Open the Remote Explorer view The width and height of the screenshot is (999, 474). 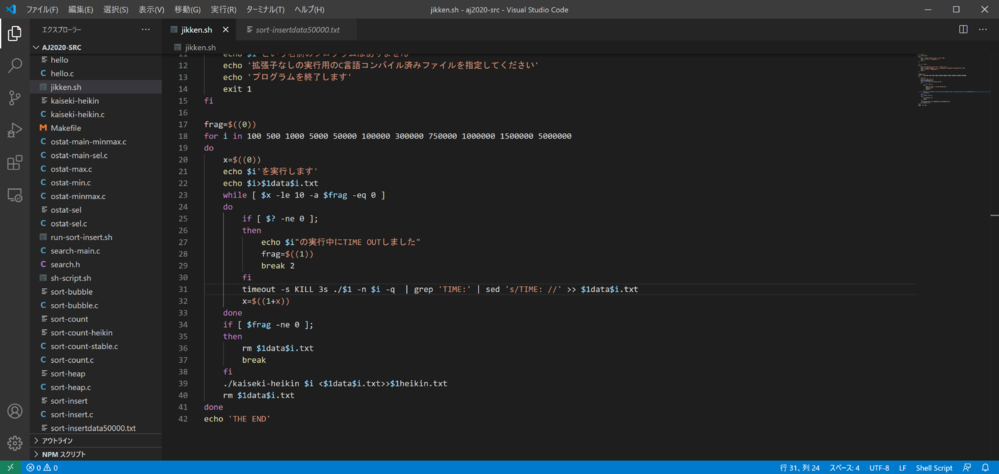[x=15, y=195]
